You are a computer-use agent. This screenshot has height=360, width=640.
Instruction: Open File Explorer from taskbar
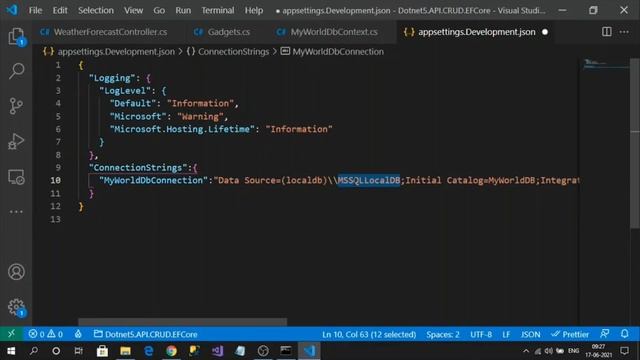point(125,351)
